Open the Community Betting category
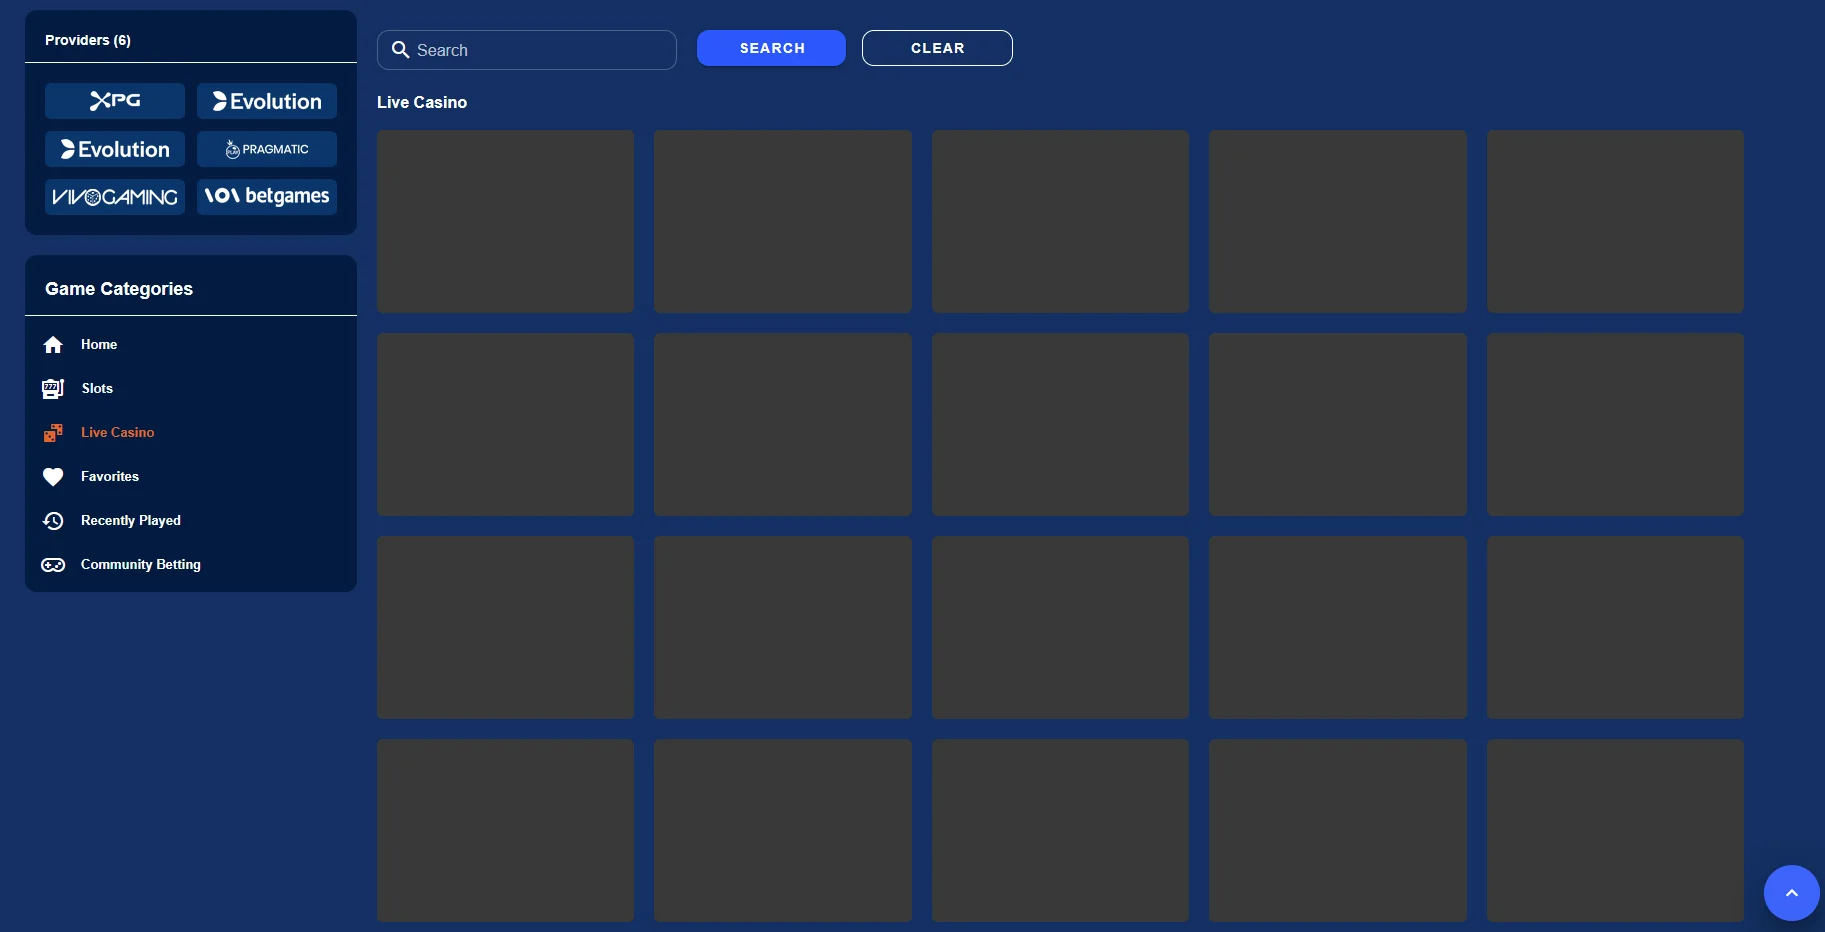 pos(140,565)
